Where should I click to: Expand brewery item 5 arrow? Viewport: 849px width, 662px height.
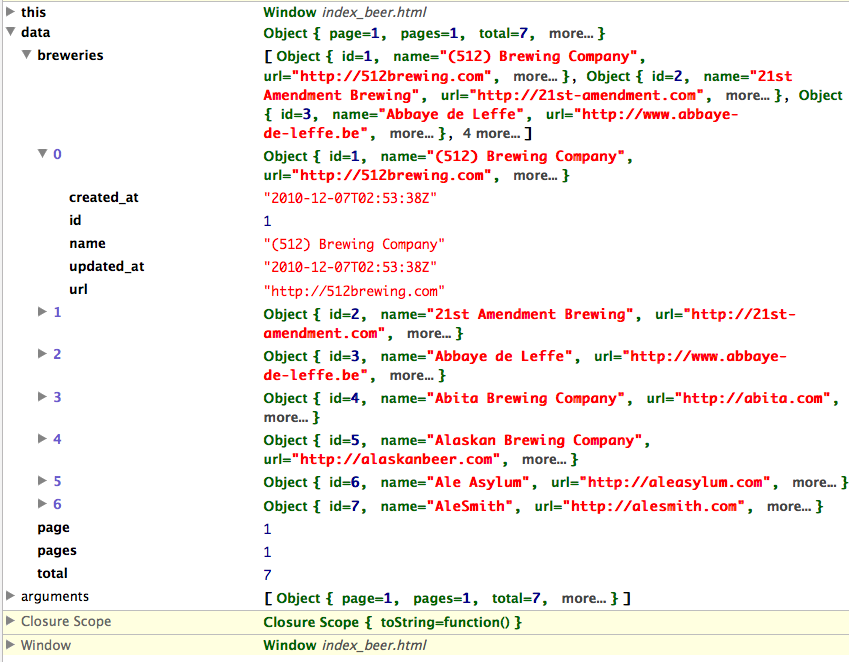point(42,480)
